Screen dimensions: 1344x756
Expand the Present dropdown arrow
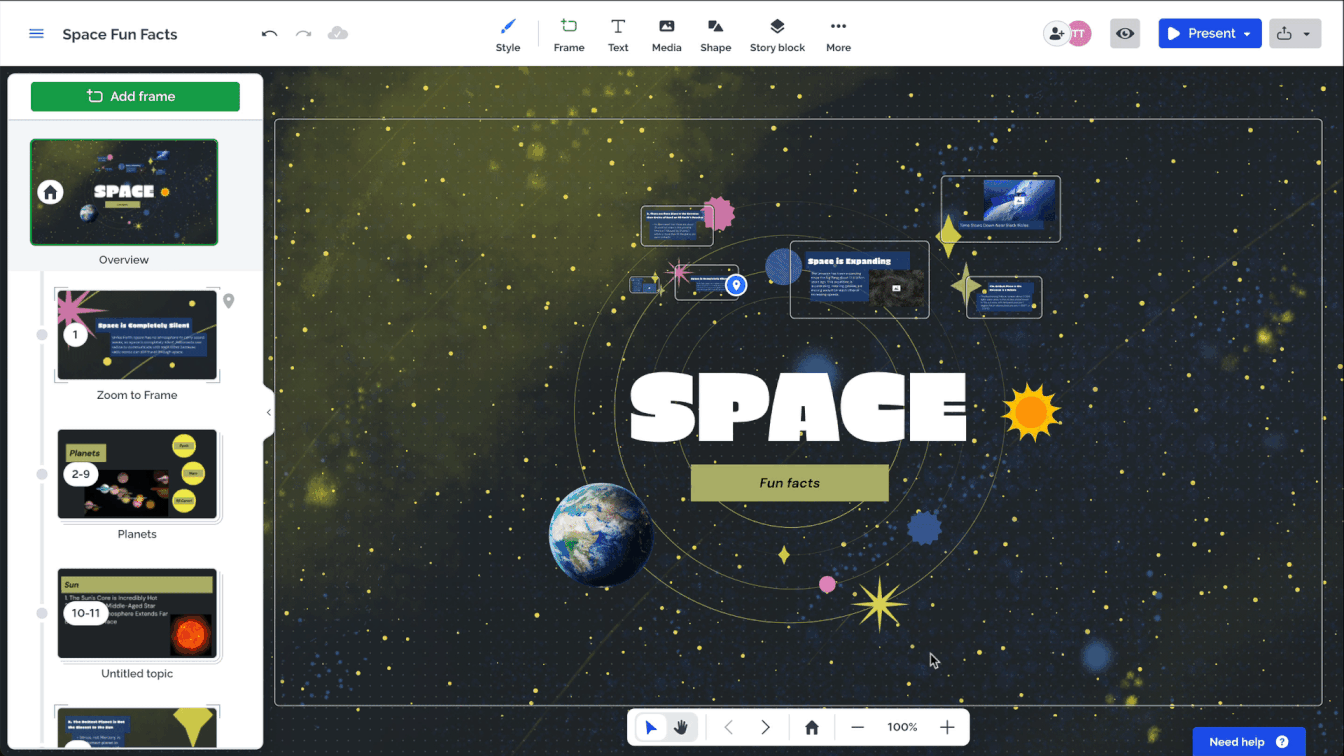coord(1247,34)
